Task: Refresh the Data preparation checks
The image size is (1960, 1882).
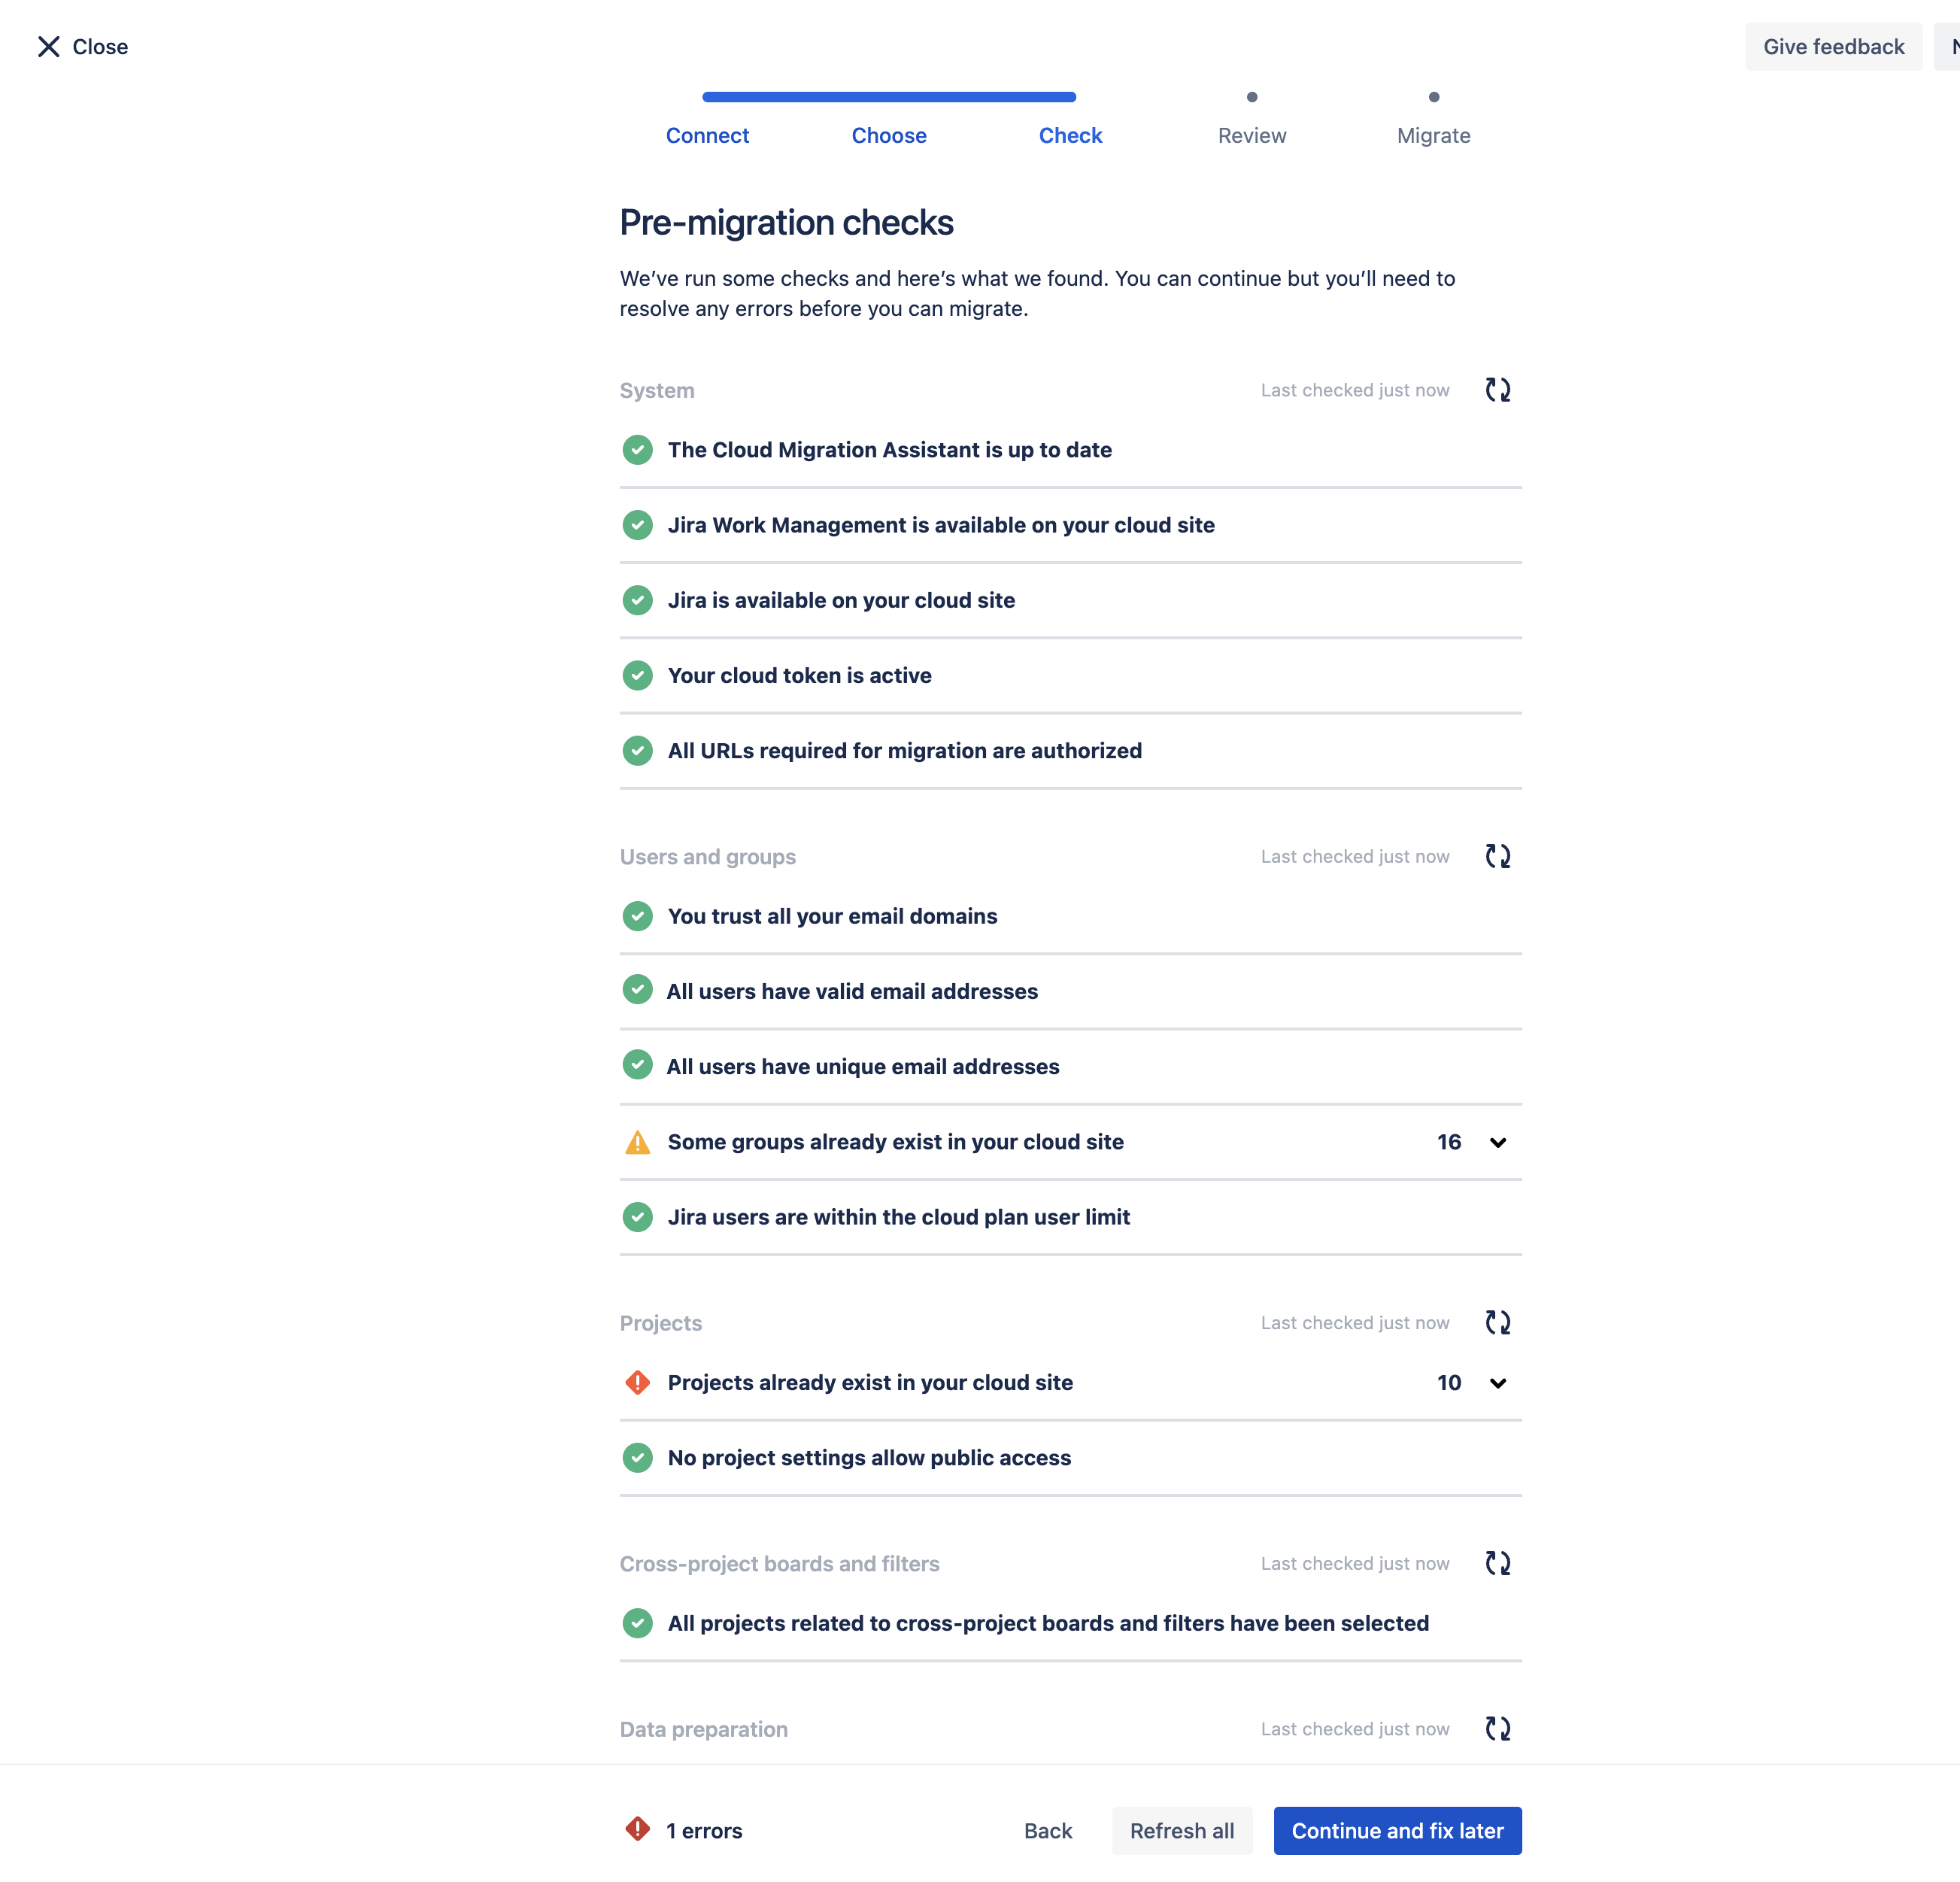Action: pos(1497,1728)
